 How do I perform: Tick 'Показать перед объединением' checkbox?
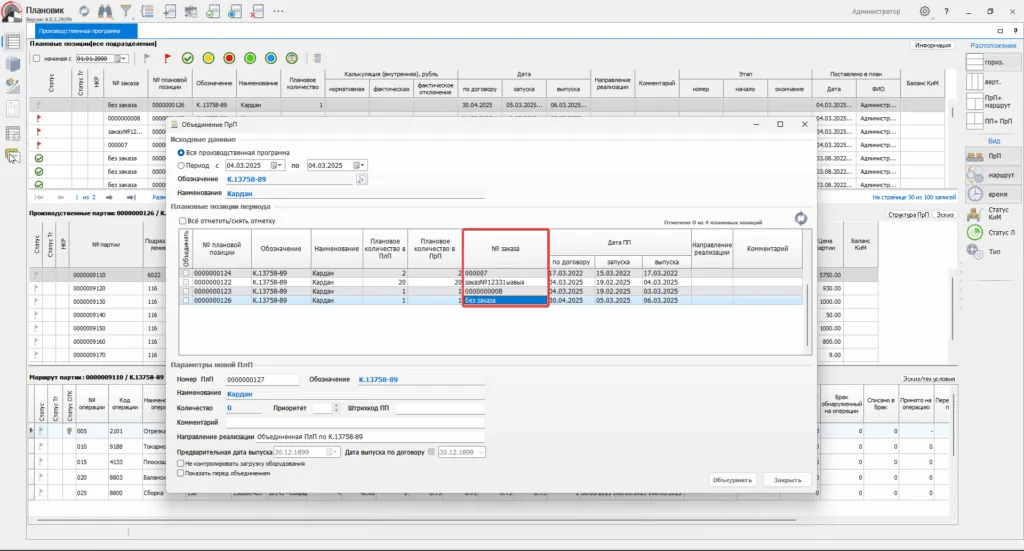tap(180, 474)
